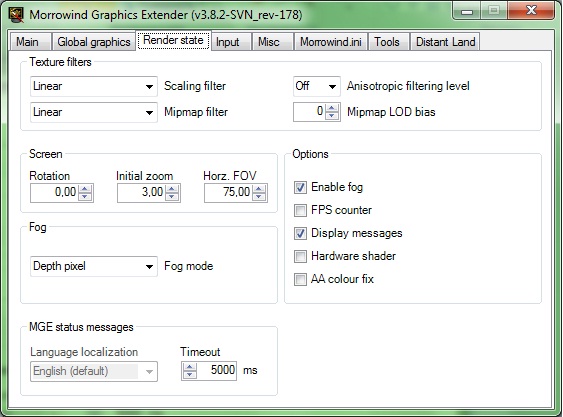Click the Fog mode label
Viewport: 563px width, 417px height.
189,266
